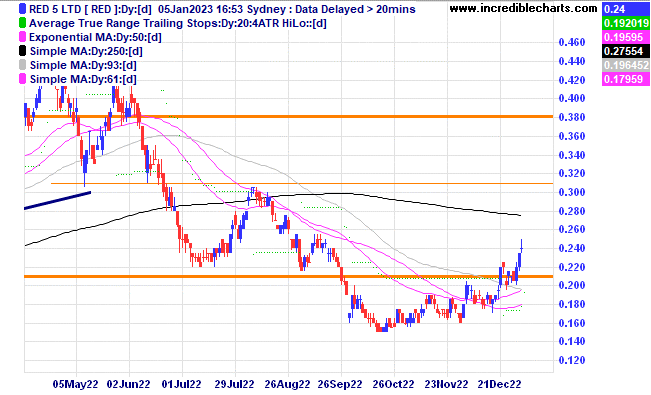Click the blue RED 5 LTD legend swatch
This screenshot has width=651, height=395.
point(22,9)
